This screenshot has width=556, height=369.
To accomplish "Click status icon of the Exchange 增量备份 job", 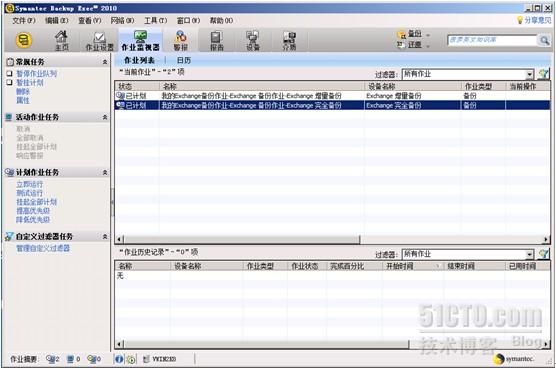I will coord(121,96).
